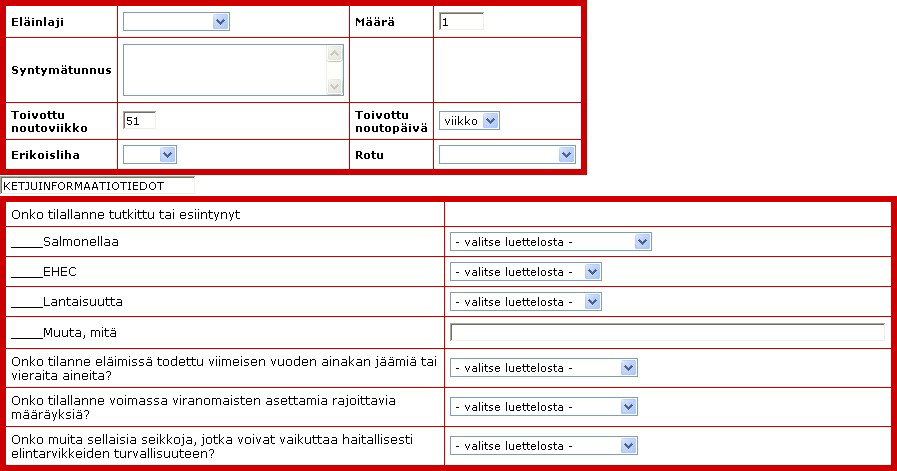Click the Toivottu noutopäivä label
Image resolution: width=897 pixels, height=471 pixels.
(391, 121)
